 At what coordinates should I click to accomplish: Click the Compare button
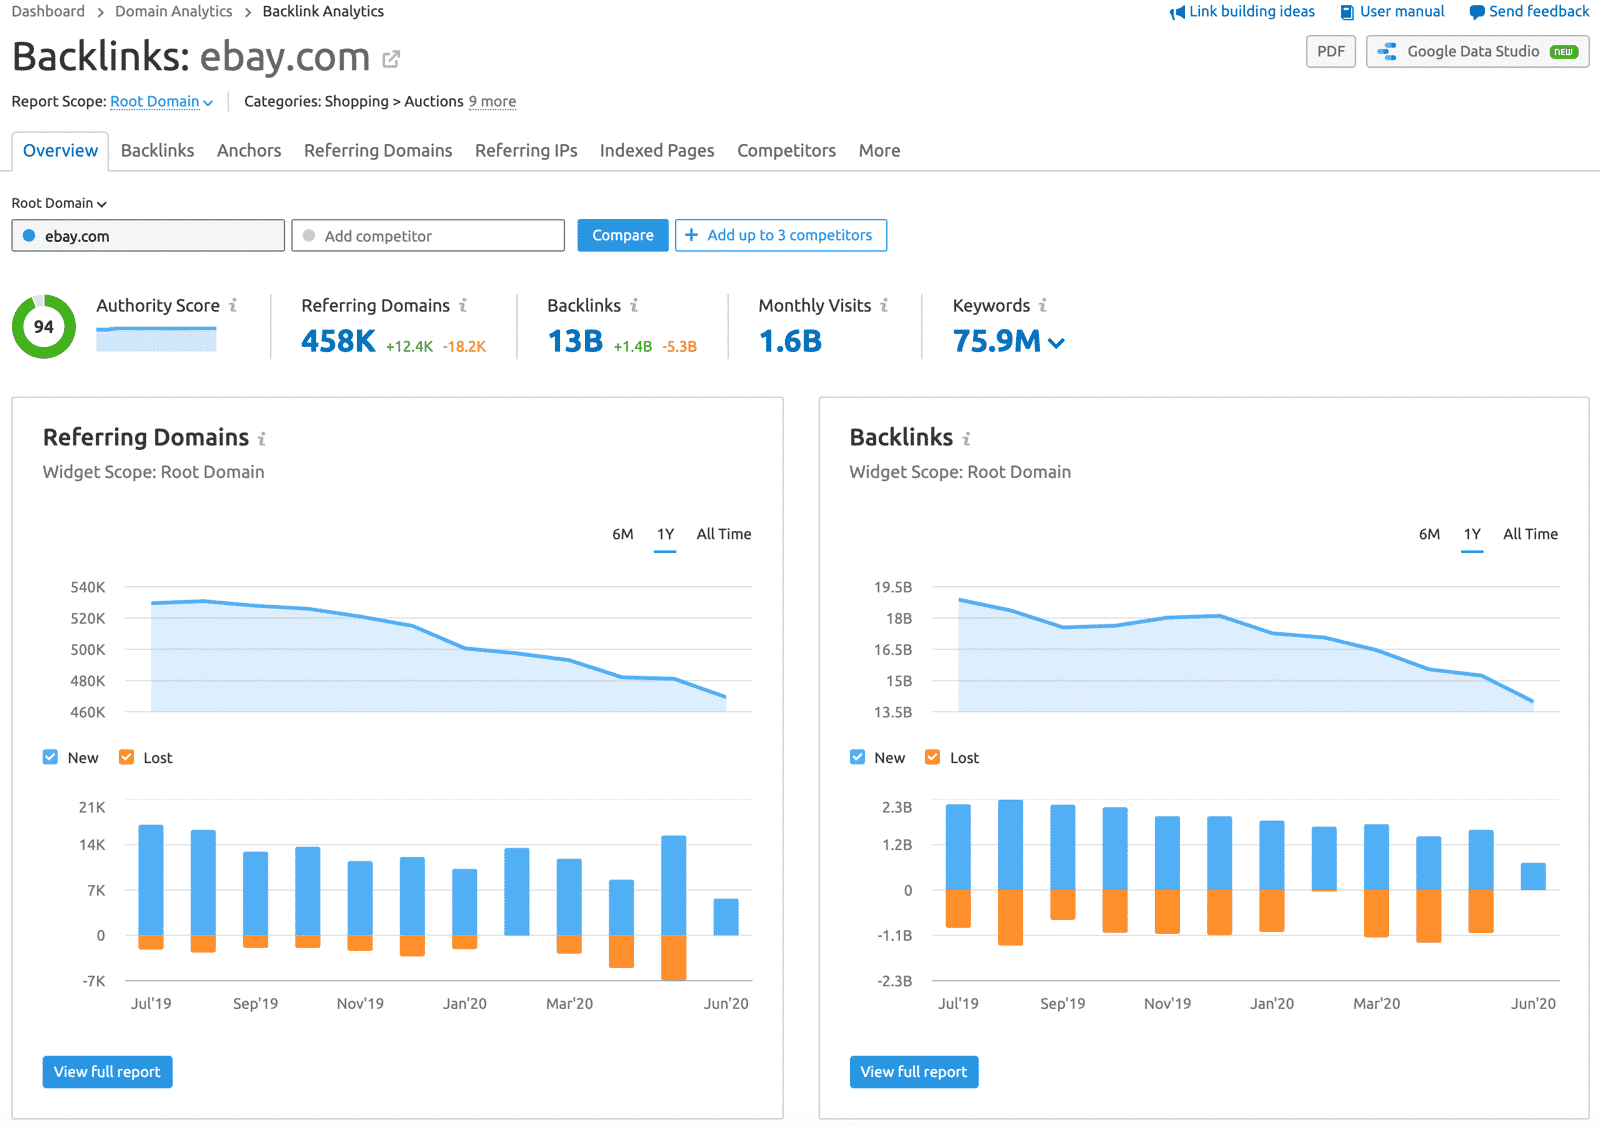click(622, 235)
